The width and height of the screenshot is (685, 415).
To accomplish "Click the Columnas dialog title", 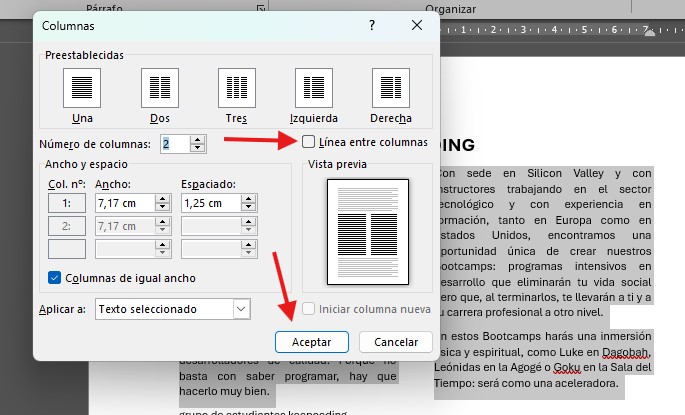I will click(68, 26).
